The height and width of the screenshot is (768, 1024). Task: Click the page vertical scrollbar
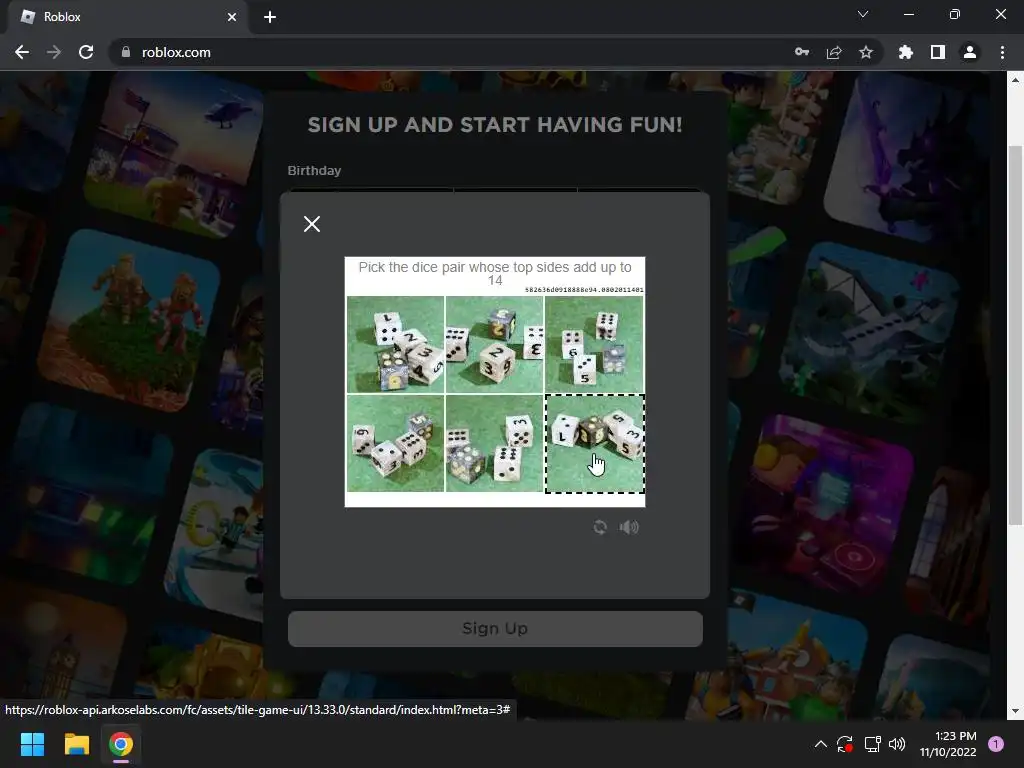[x=1015, y=335]
